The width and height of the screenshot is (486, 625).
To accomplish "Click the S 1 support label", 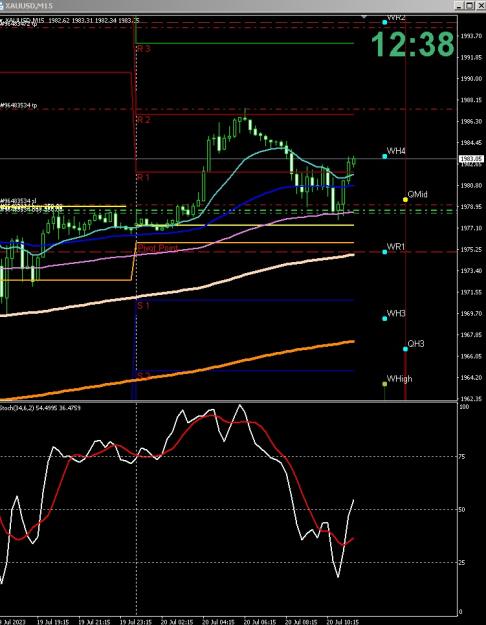I will point(144,306).
